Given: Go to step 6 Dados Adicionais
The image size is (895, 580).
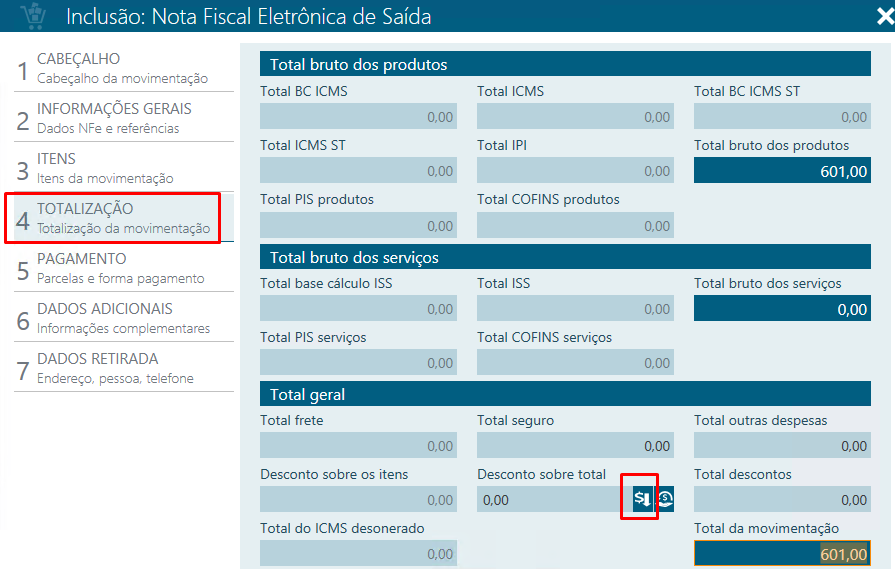Looking at the screenshot, I should (124, 318).
